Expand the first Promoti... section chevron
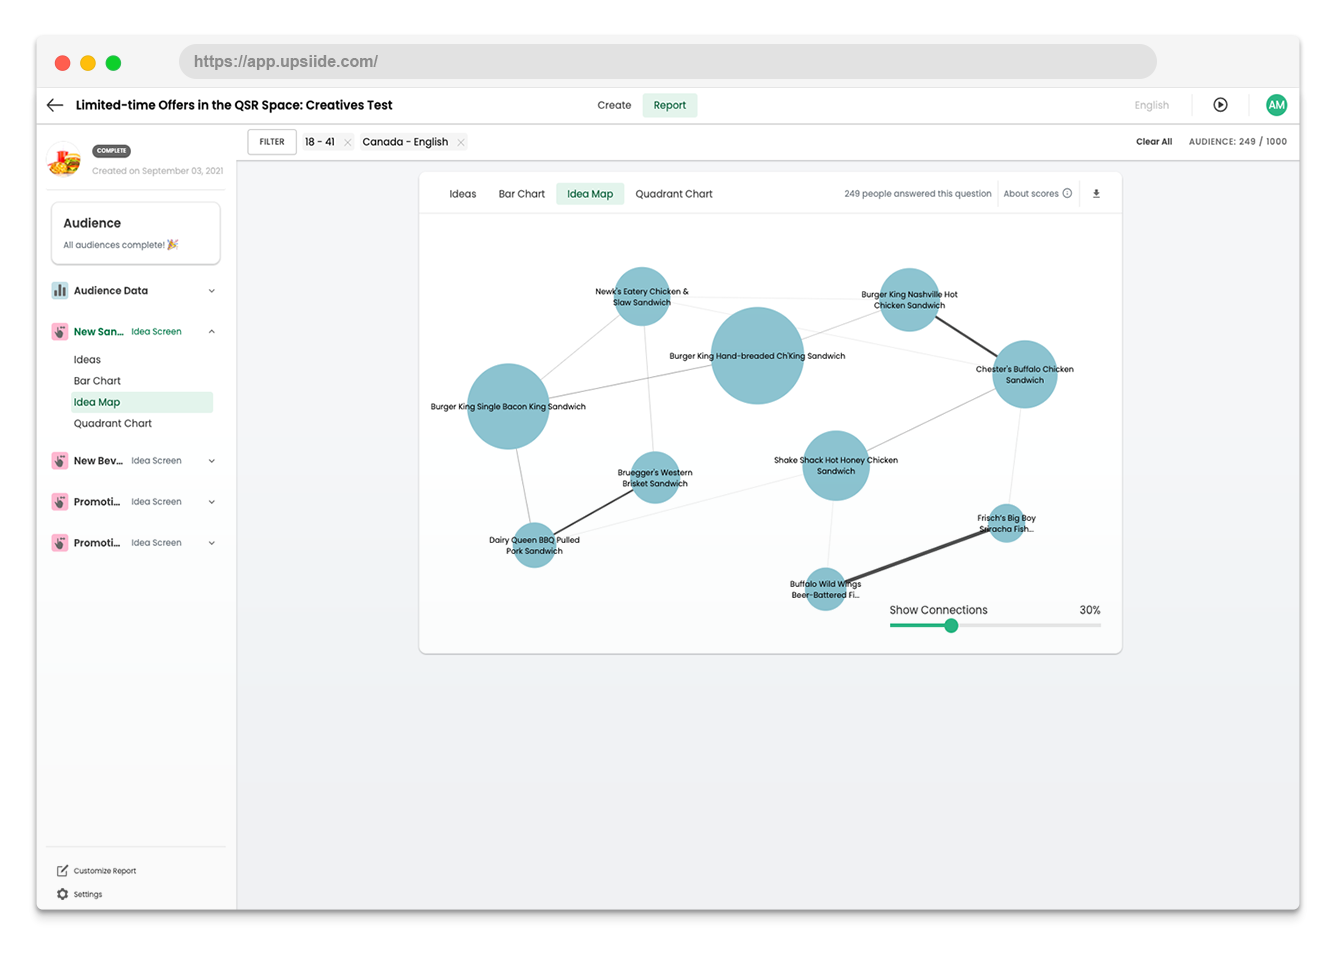Image resolution: width=1338 pixels, height=954 pixels. click(212, 502)
